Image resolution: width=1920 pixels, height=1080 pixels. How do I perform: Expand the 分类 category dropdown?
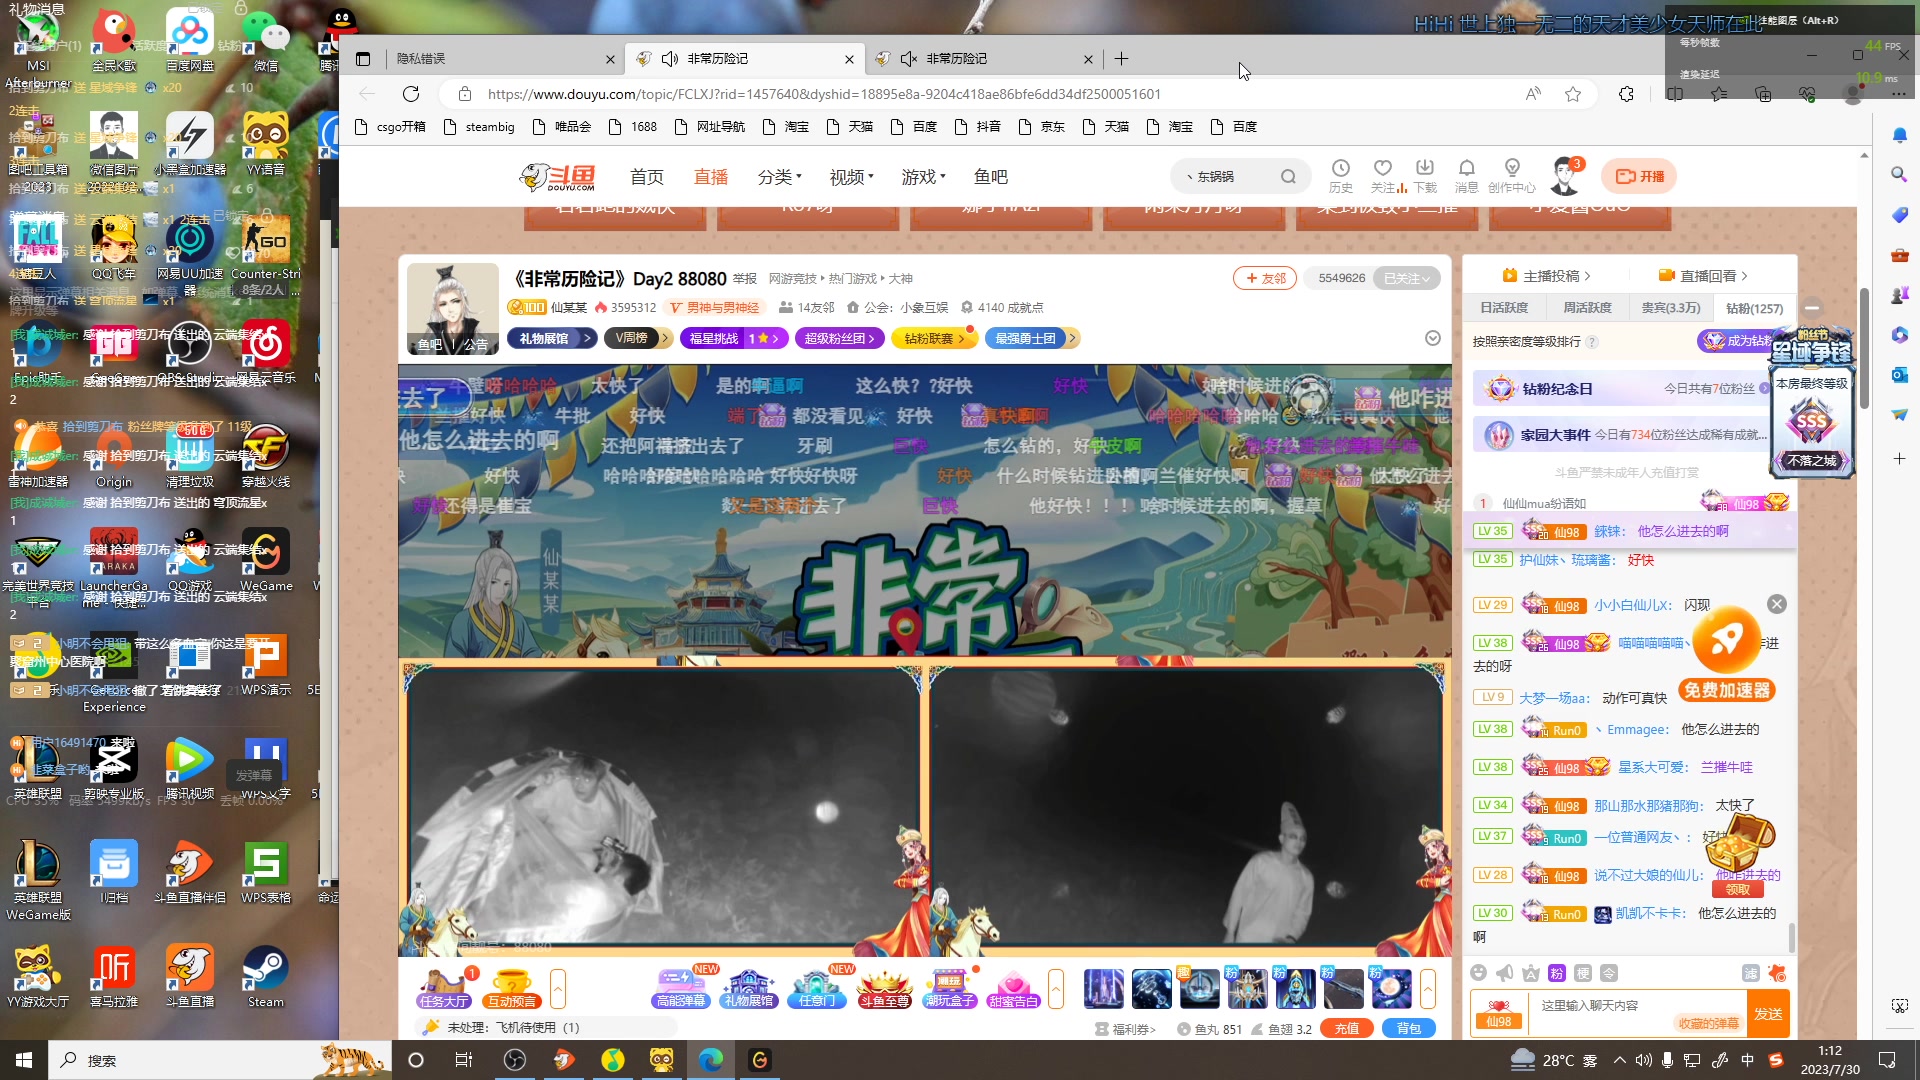coord(780,177)
